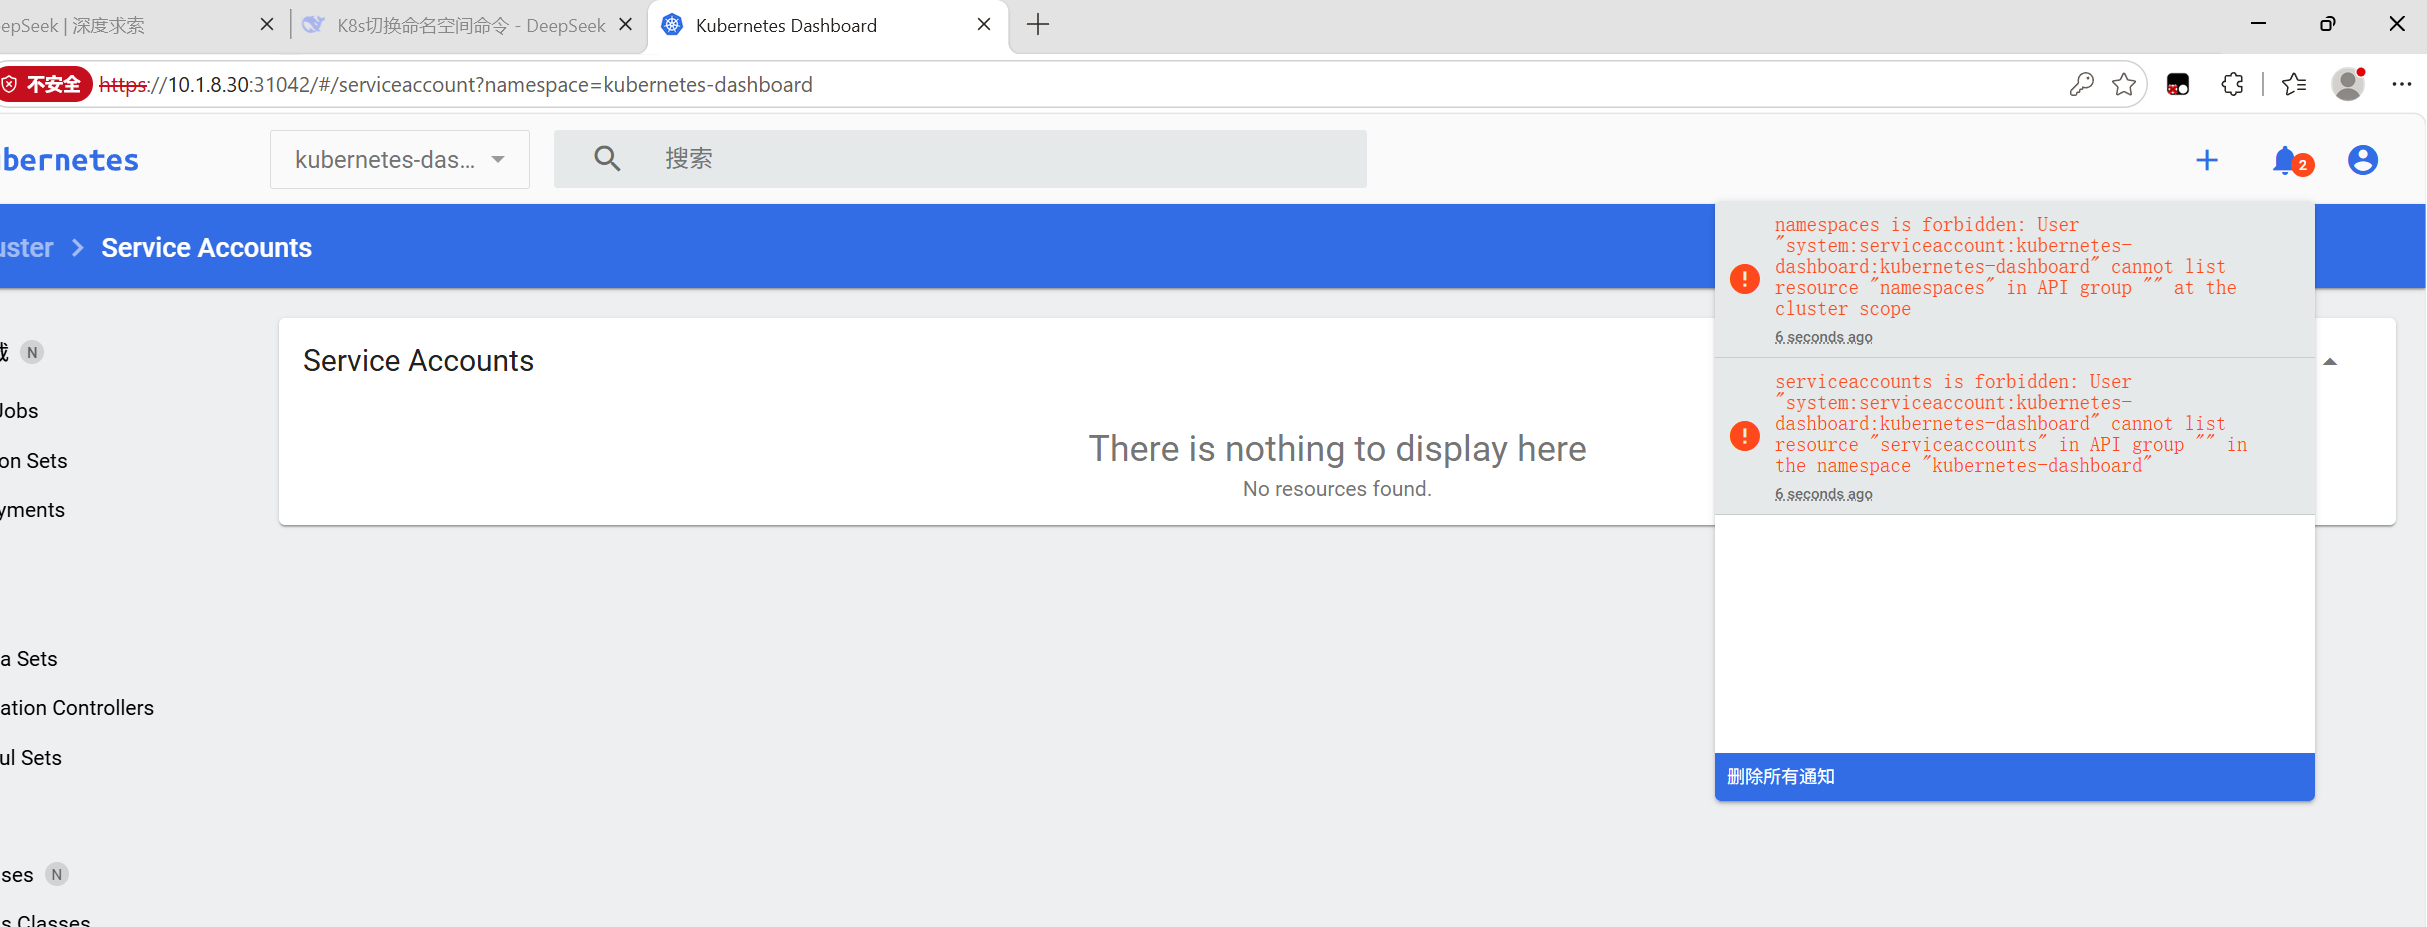Open Ingress Classes in the sidebar

[x=45, y=921]
